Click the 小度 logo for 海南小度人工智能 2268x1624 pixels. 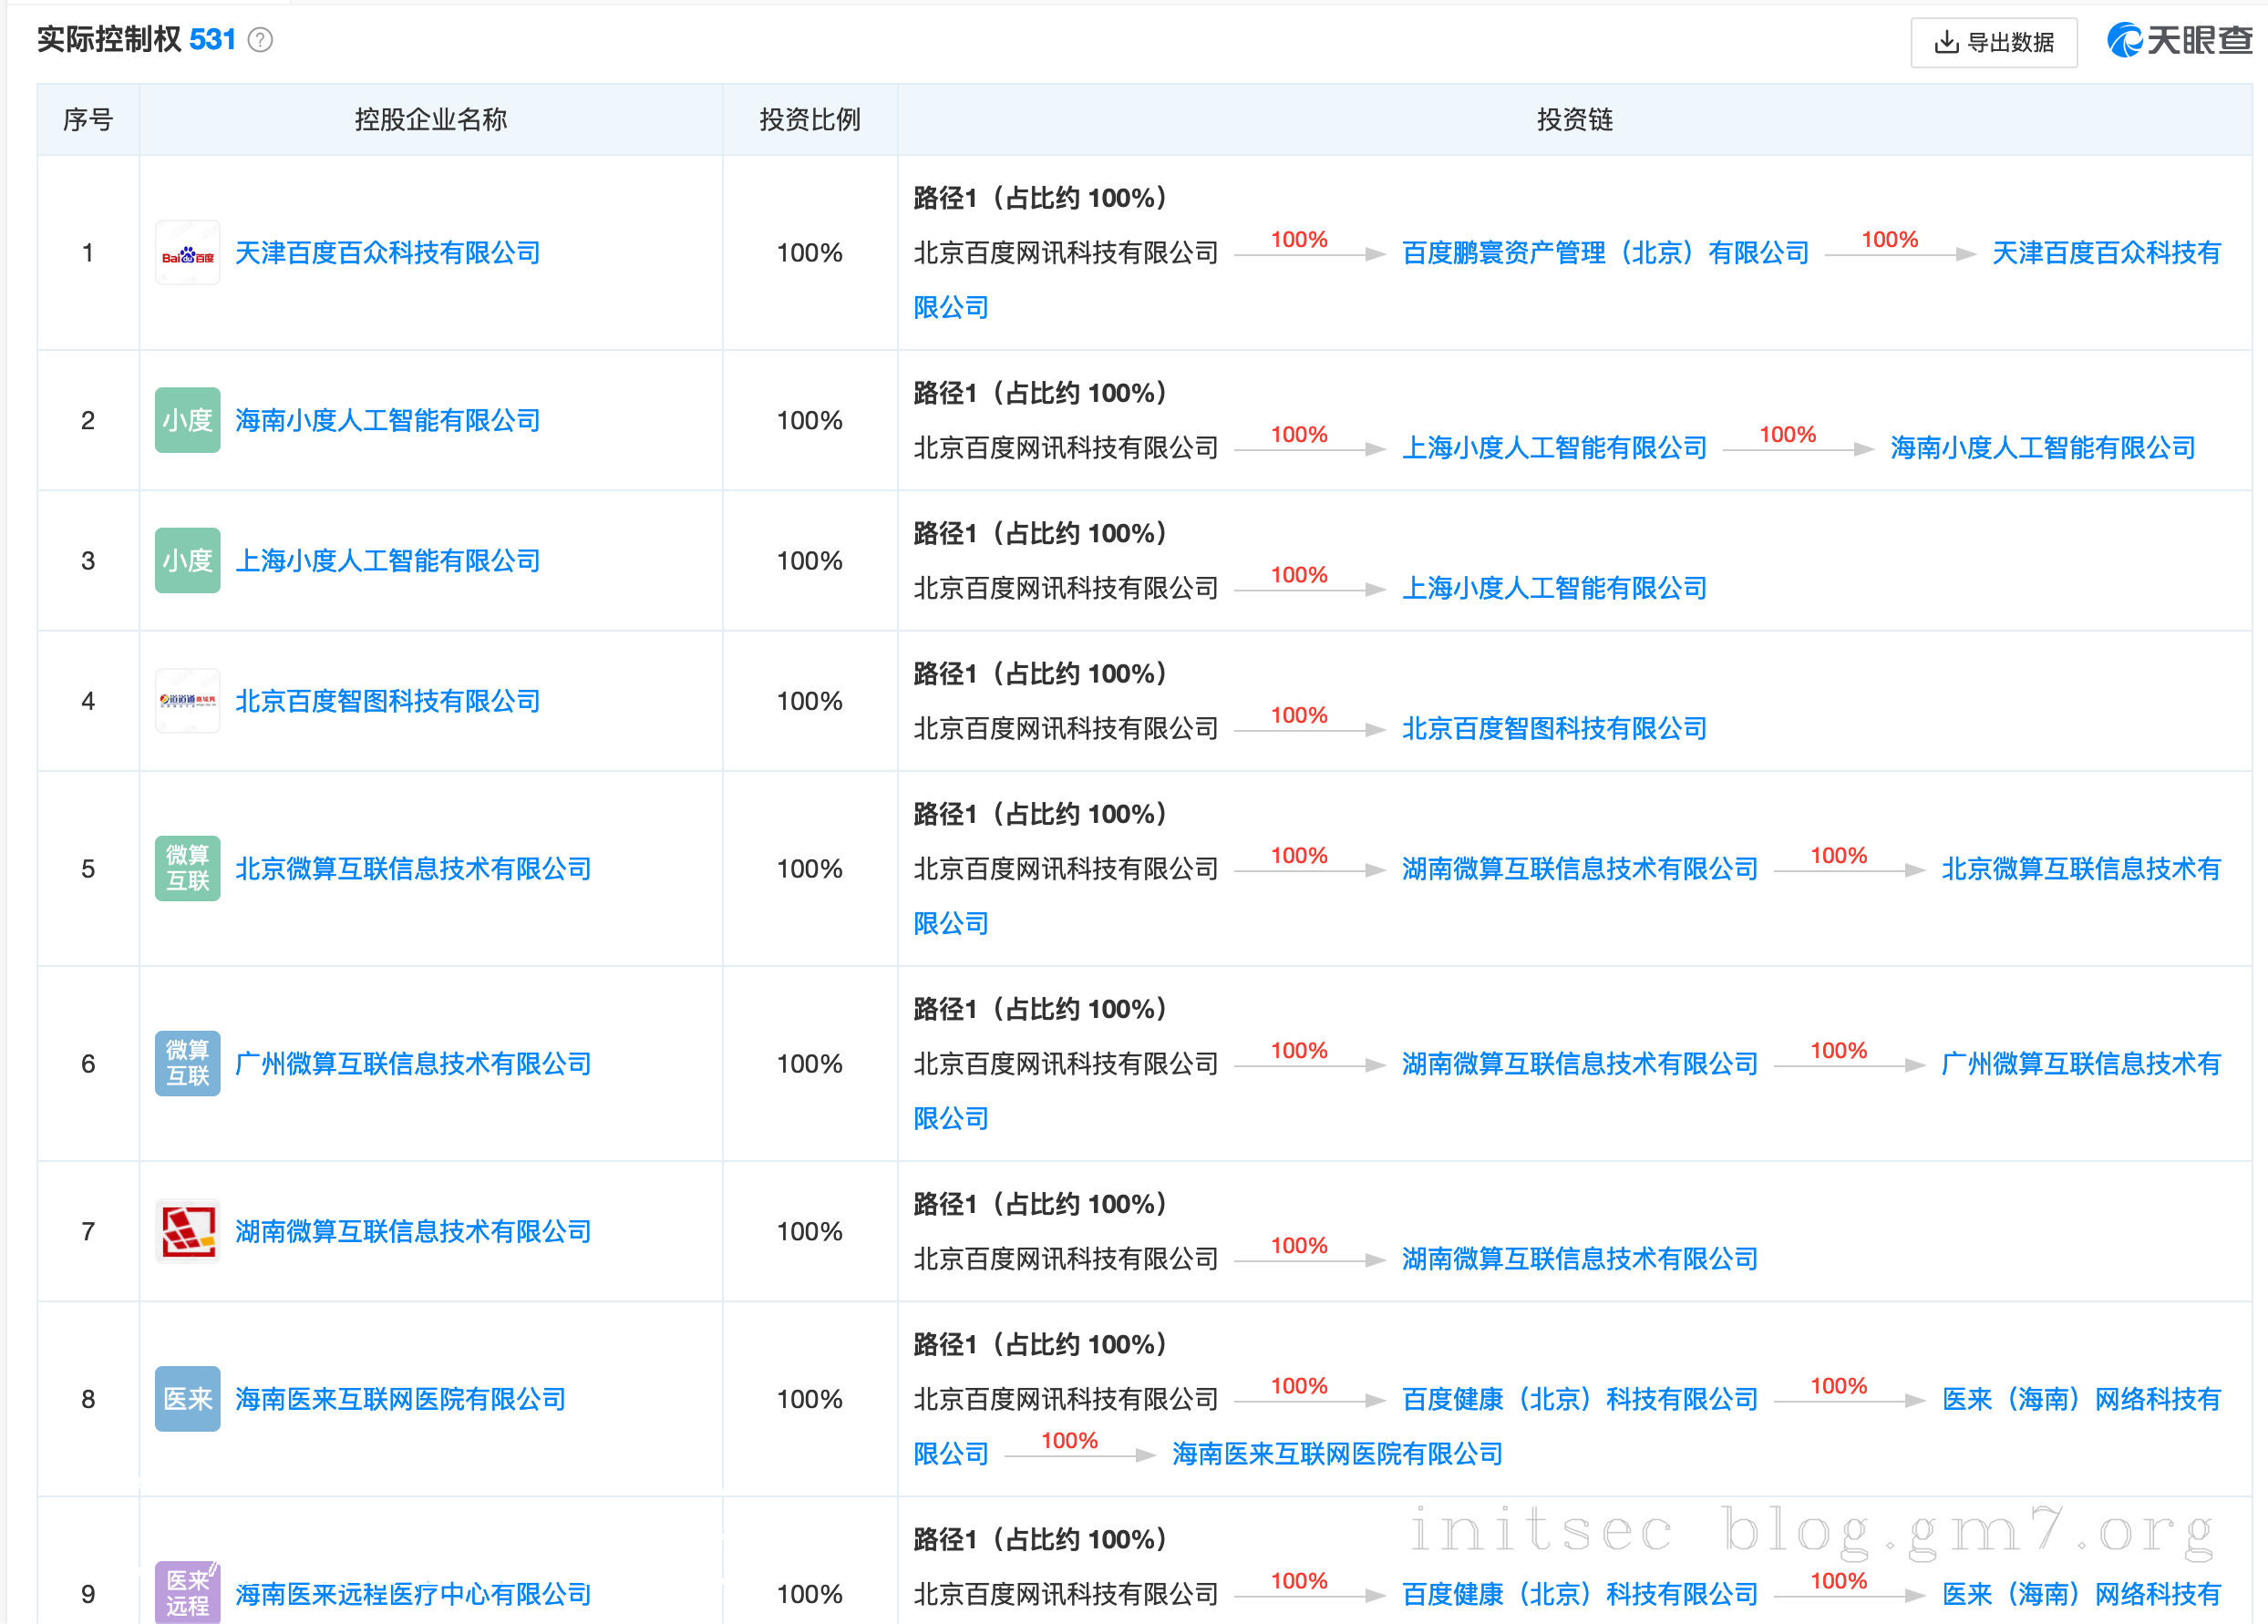[x=188, y=420]
